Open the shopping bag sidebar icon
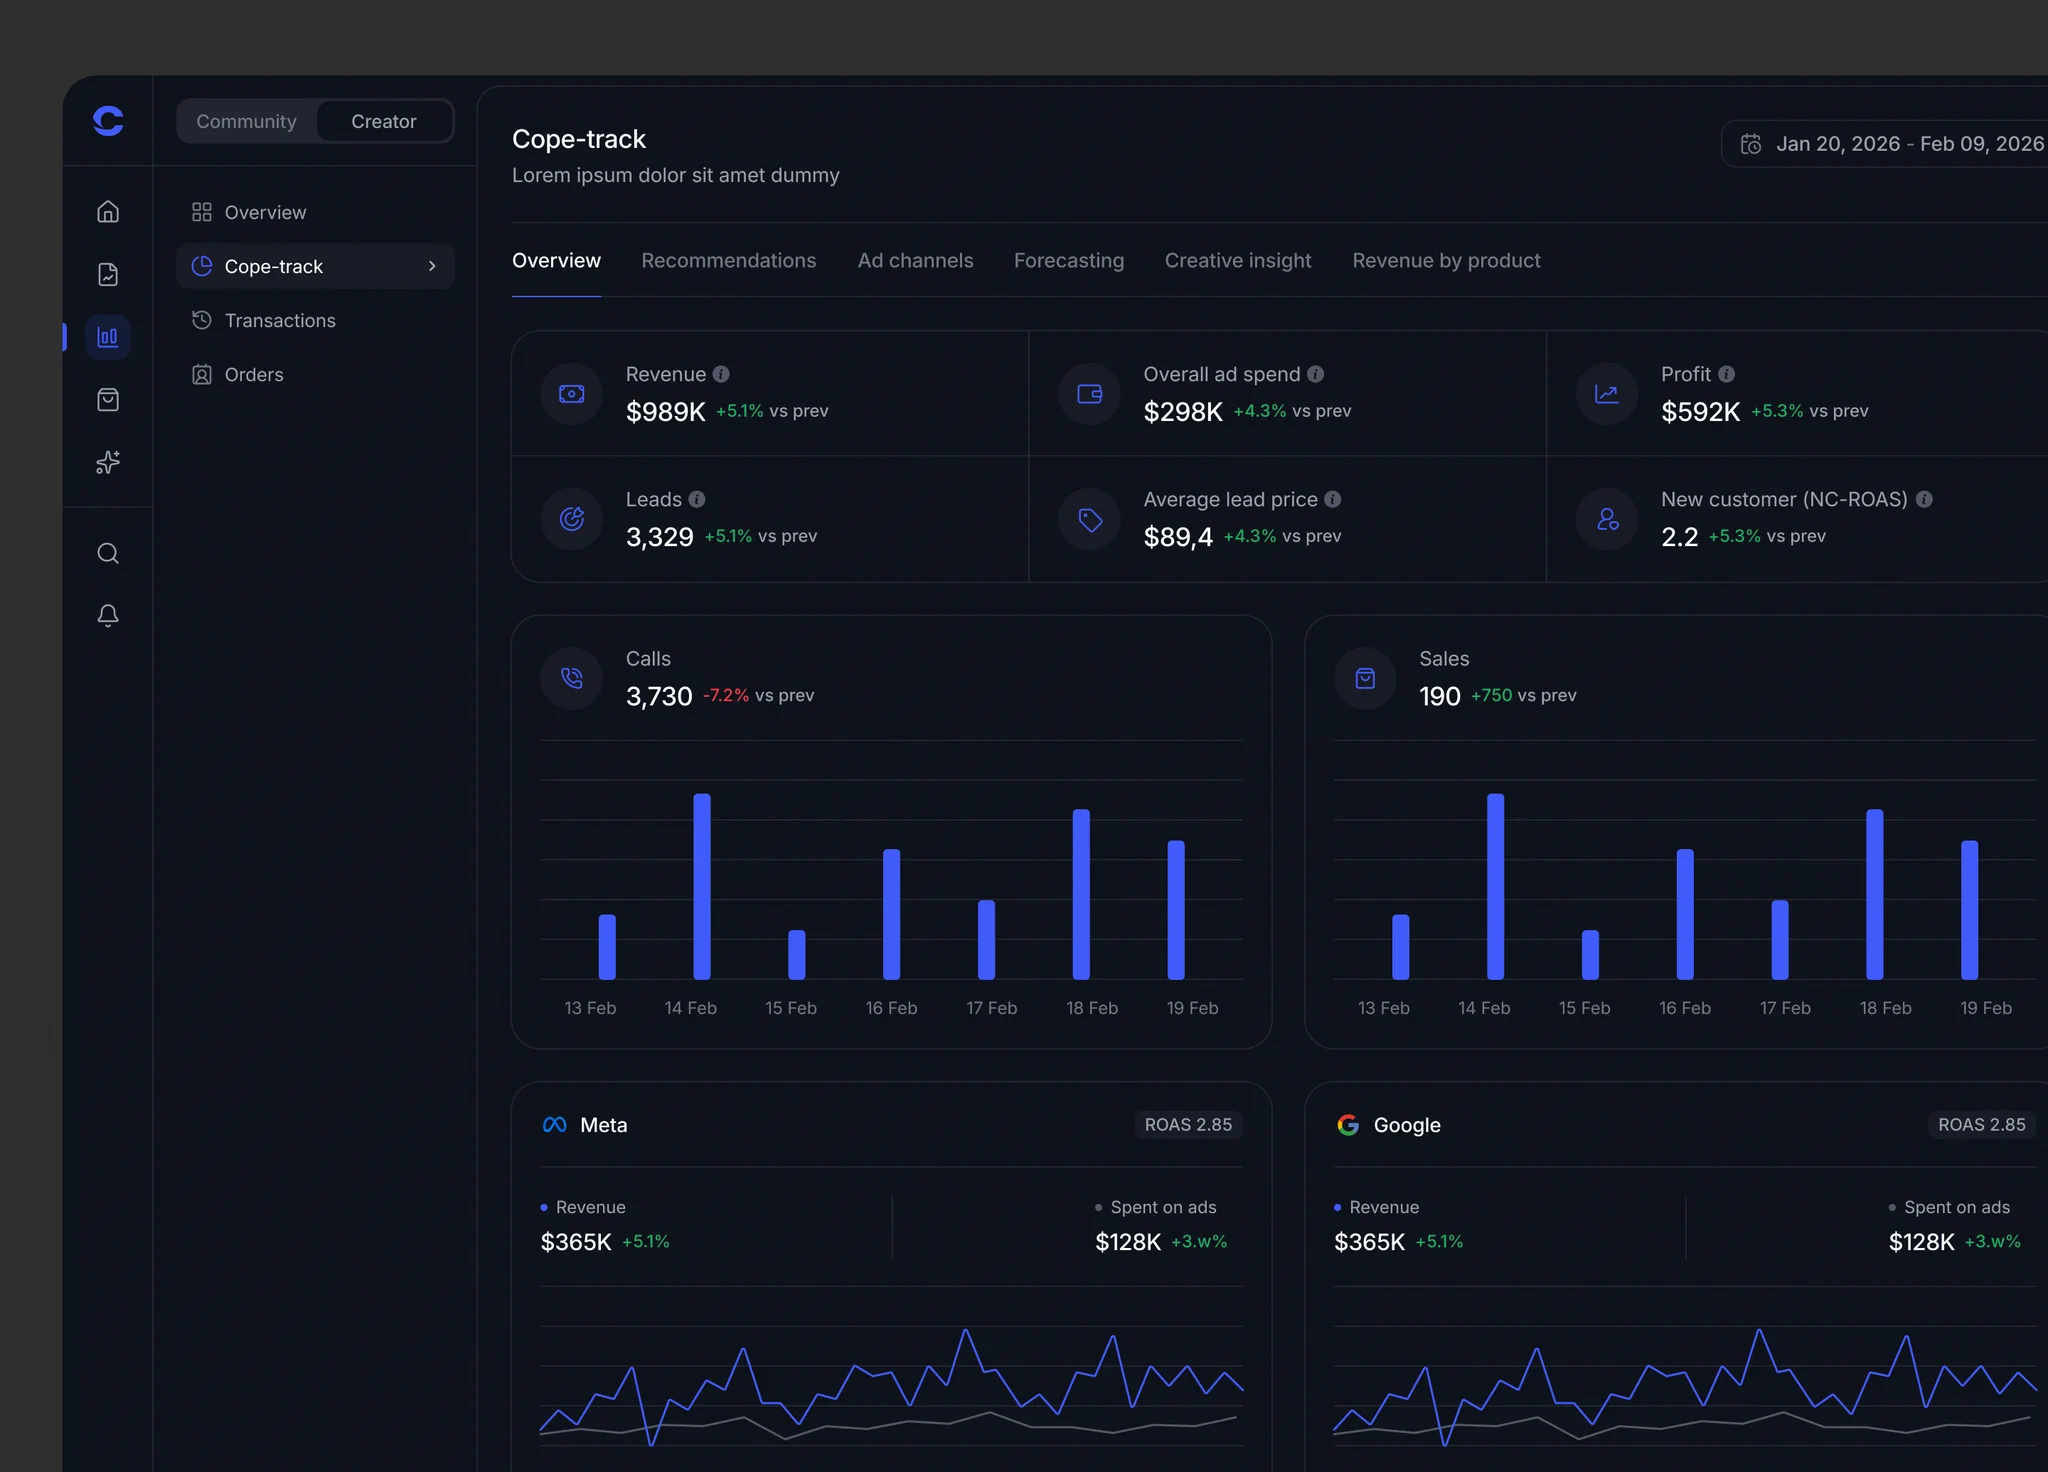 pyautogui.click(x=108, y=400)
